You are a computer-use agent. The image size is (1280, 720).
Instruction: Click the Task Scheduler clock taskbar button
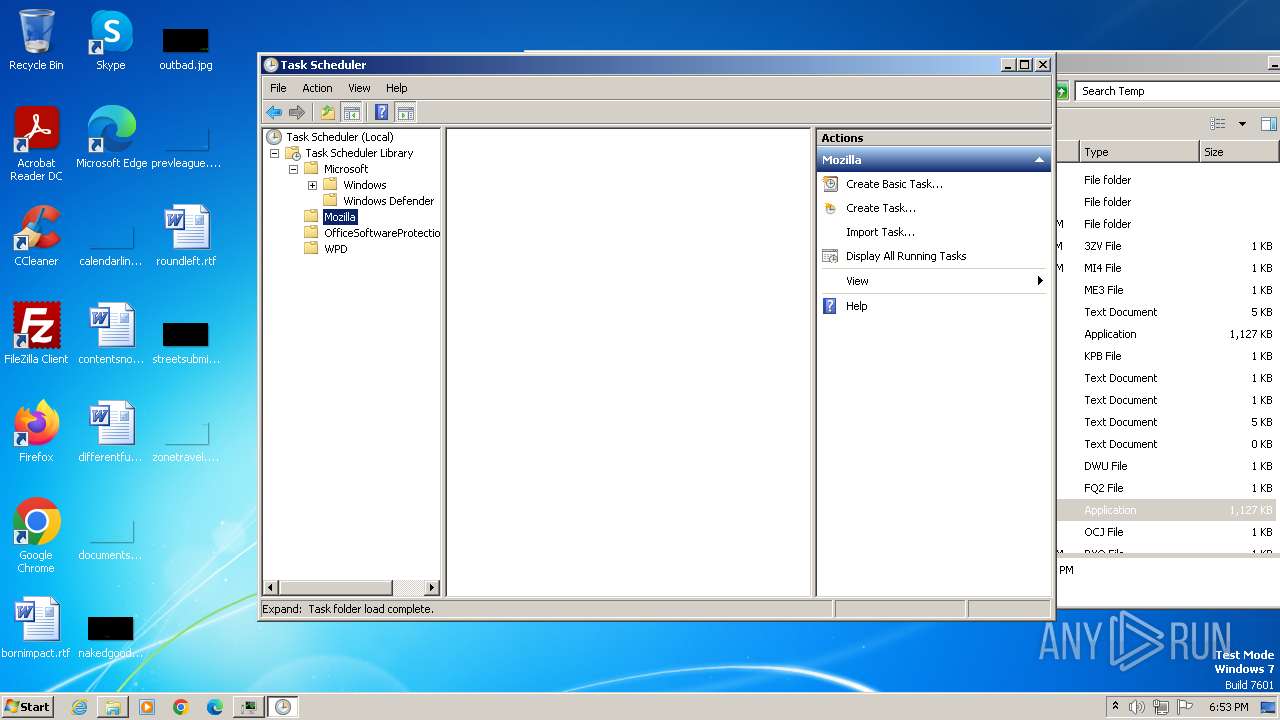coord(283,707)
